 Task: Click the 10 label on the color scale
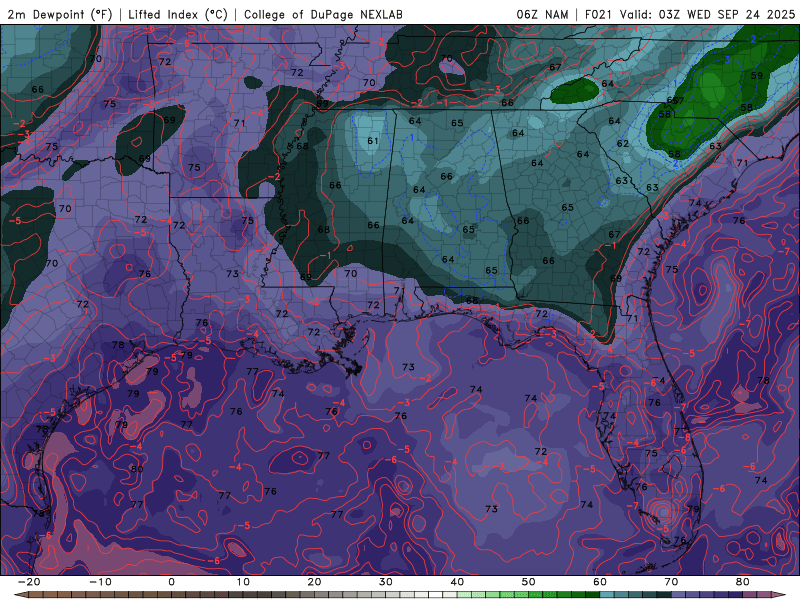point(243,582)
